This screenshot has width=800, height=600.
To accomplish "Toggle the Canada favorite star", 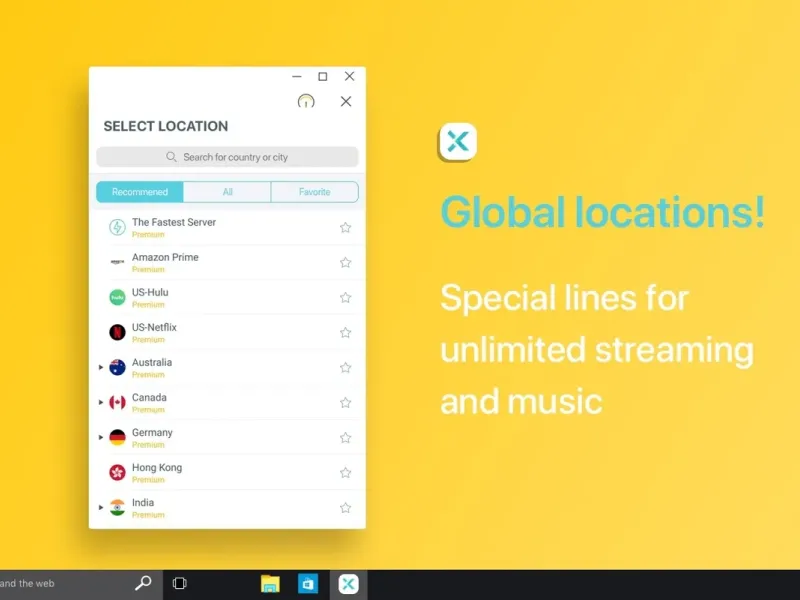I will coord(345,403).
